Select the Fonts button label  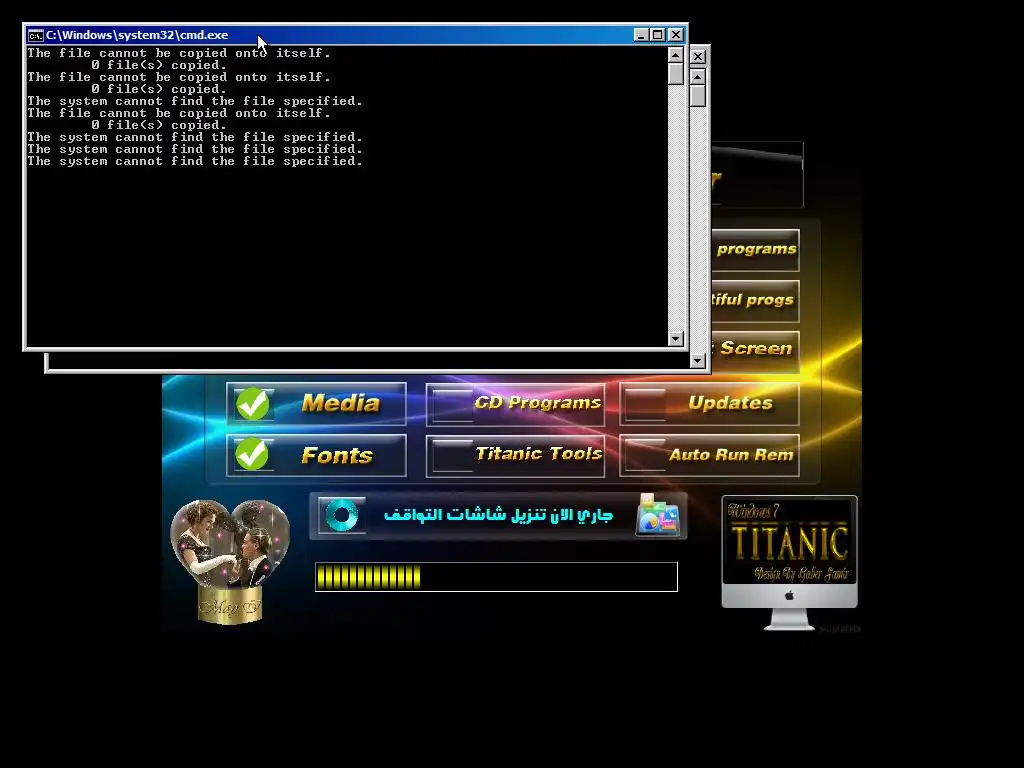tap(337, 455)
